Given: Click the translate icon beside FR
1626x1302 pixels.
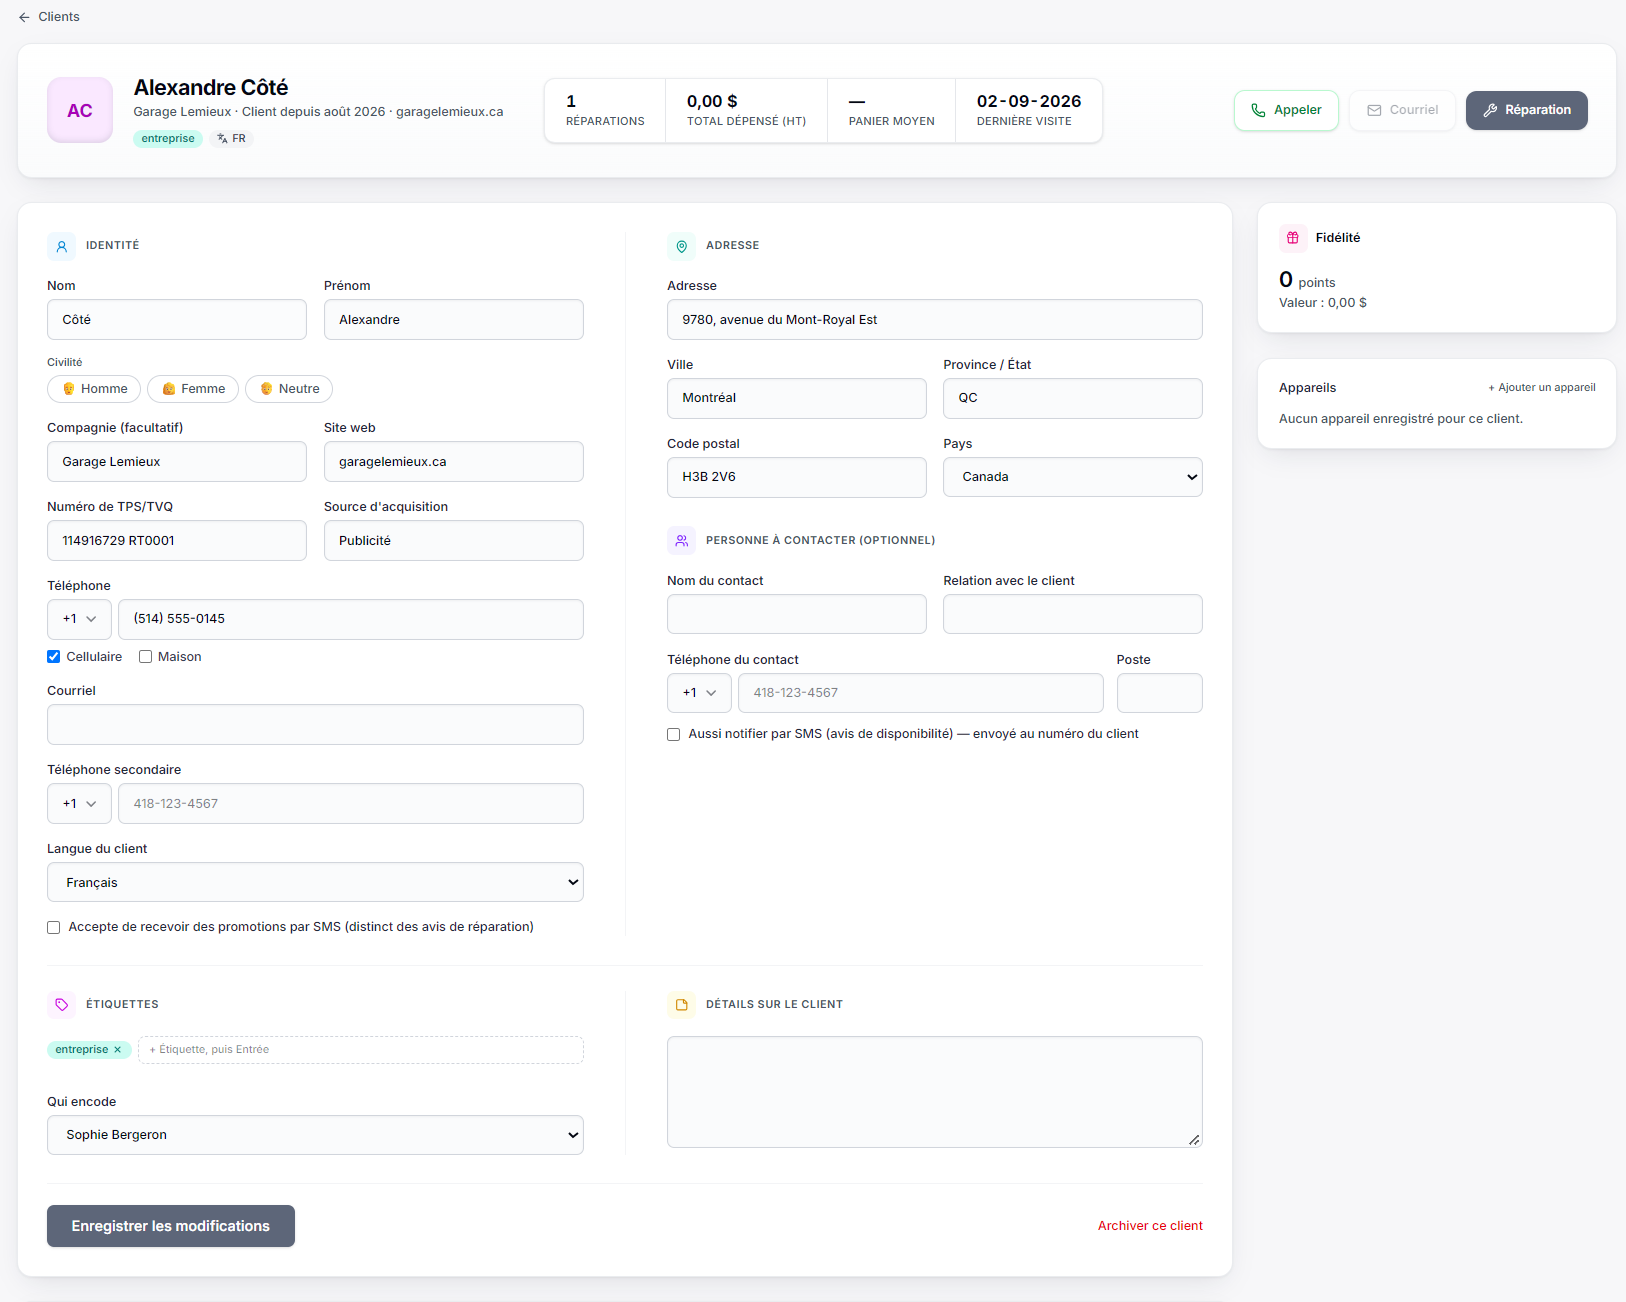Looking at the screenshot, I should (222, 139).
